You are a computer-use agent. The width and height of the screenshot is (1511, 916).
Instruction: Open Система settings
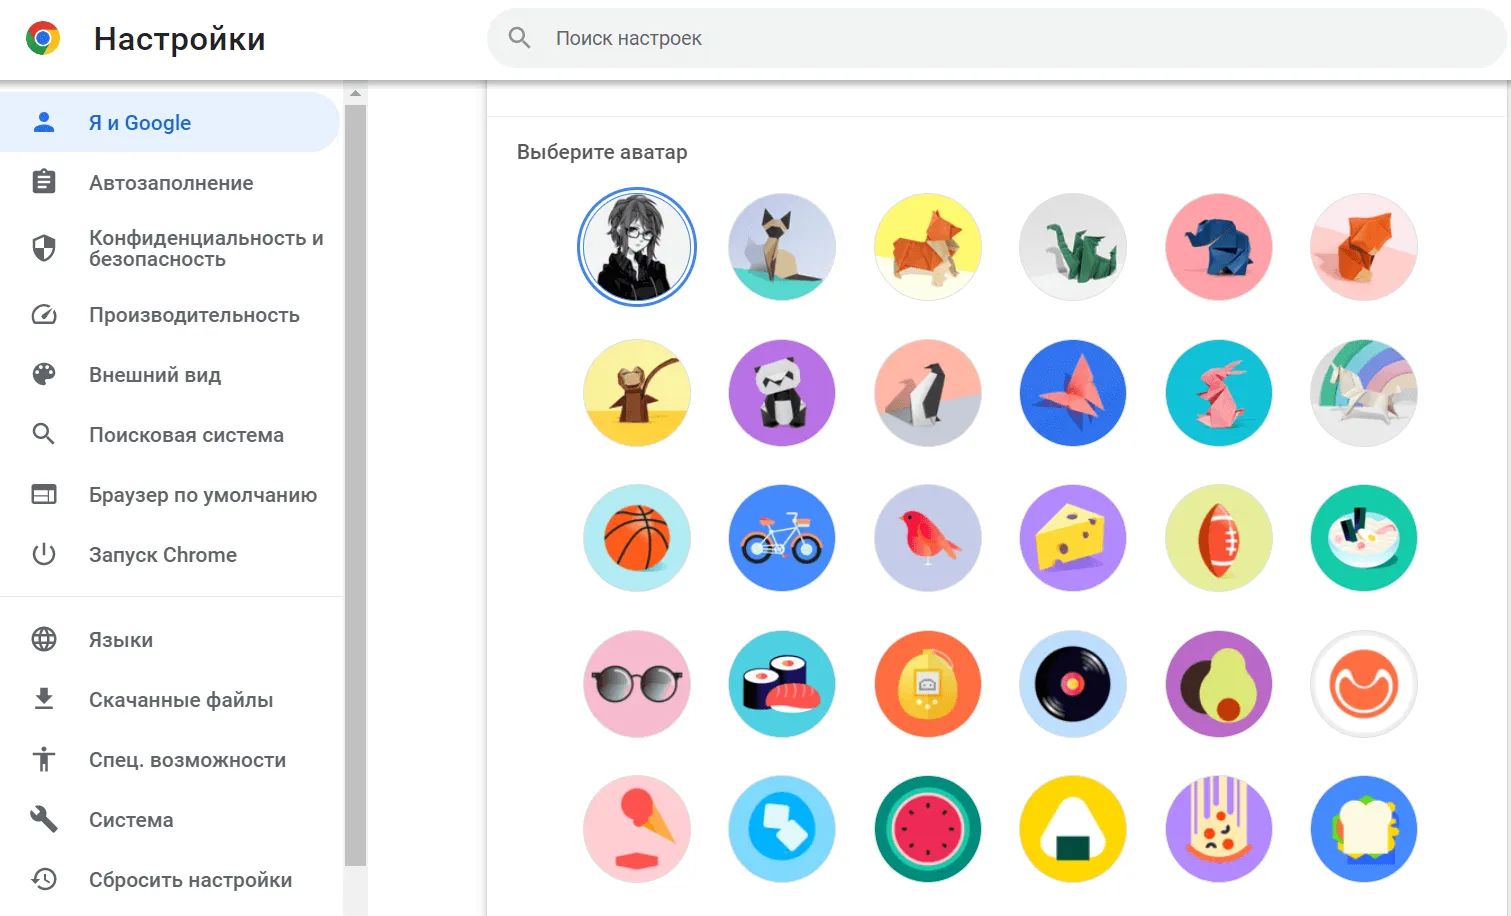[x=170, y=819]
